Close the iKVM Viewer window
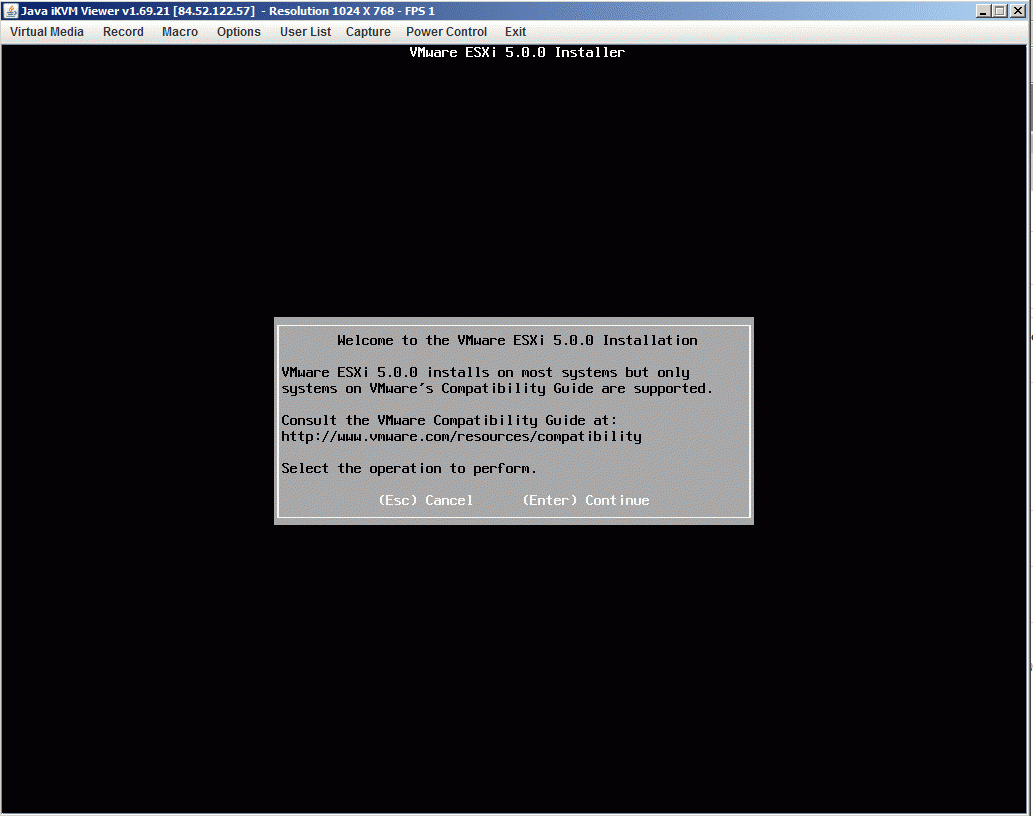Image resolution: width=1033 pixels, height=816 pixels. coord(1018,11)
